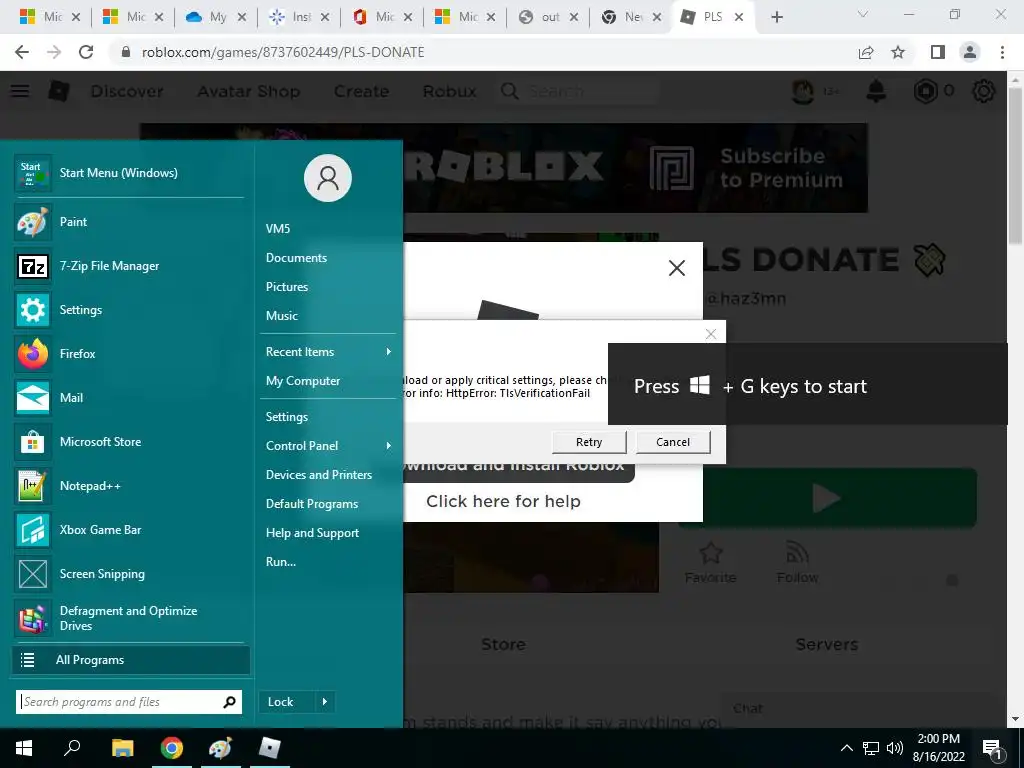Click the volume tray icon
This screenshot has height=768, width=1024.
pos(895,748)
